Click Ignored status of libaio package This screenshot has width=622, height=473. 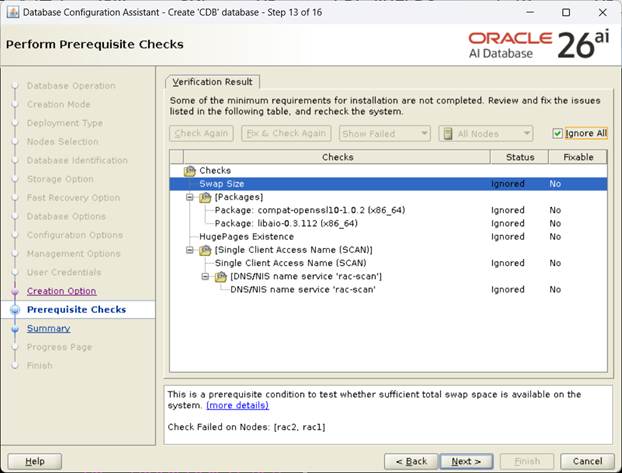[508, 223]
